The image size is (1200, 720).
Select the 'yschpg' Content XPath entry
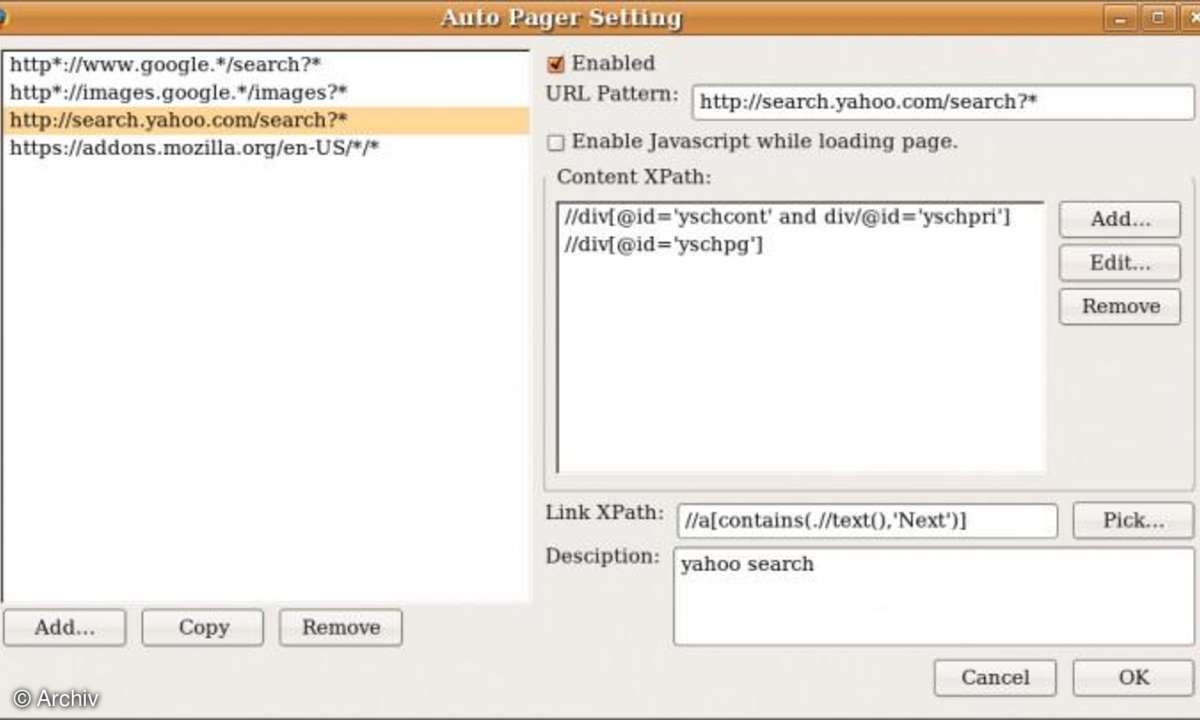(800, 244)
